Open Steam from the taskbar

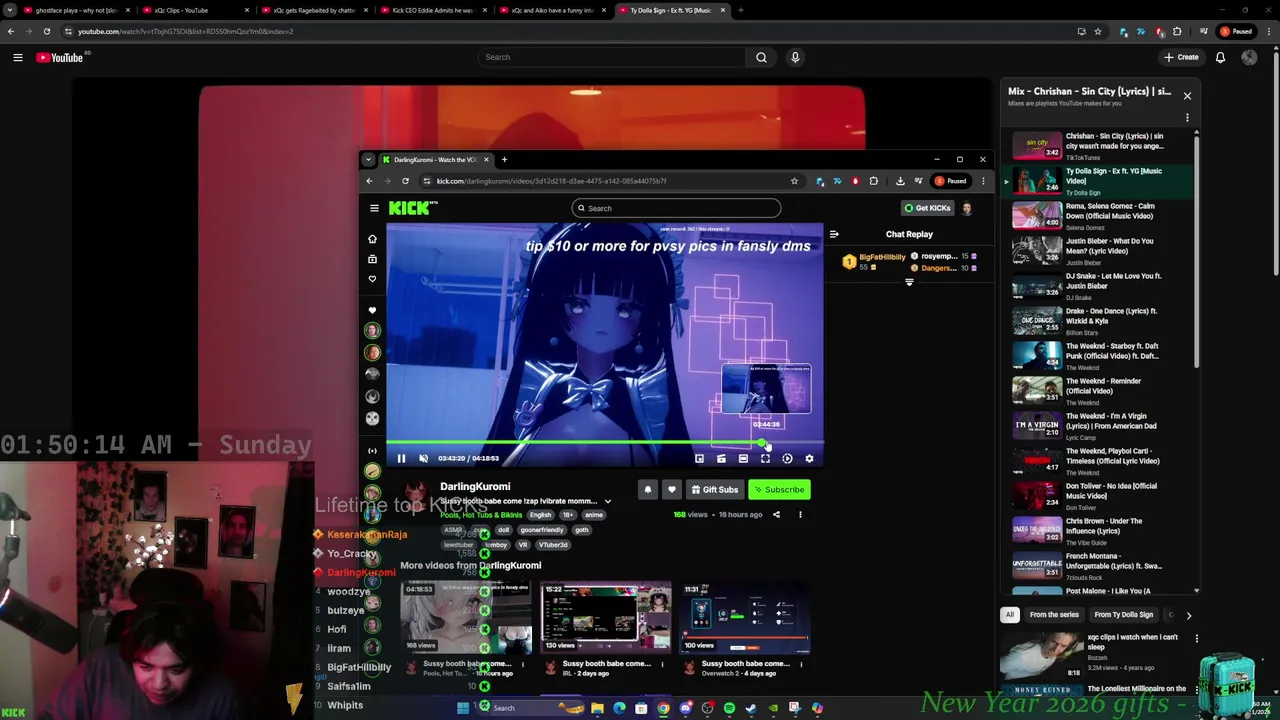pos(751,708)
